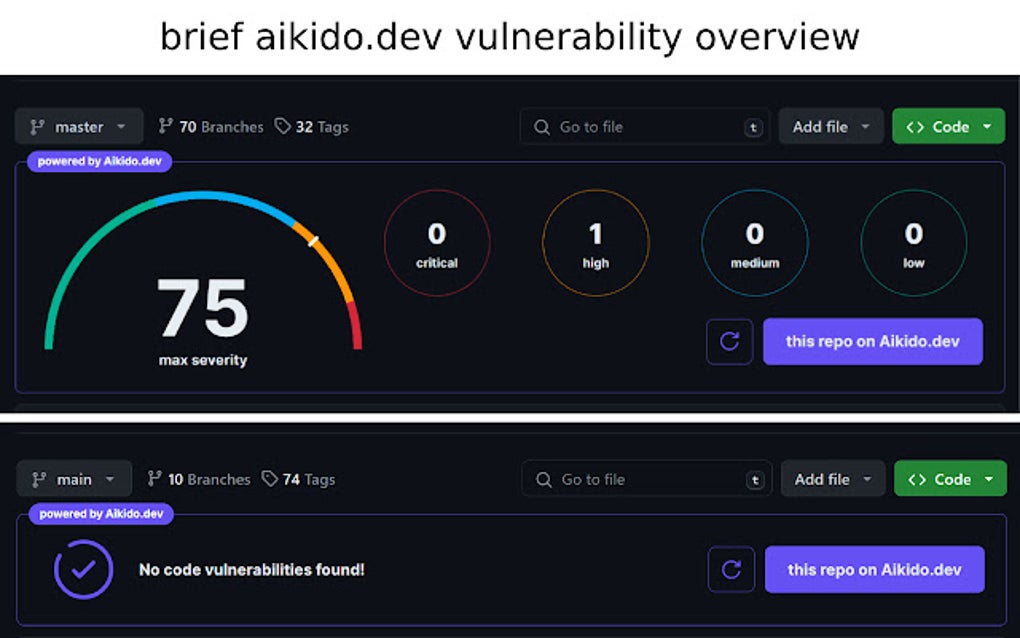Image resolution: width=1020 pixels, height=638 pixels.
Task: Click the max severity 75 gauge
Action: pyautogui.click(x=202, y=300)
